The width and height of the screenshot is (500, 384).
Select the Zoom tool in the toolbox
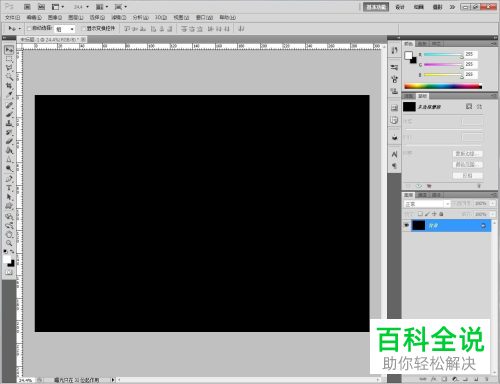(9, 243)
